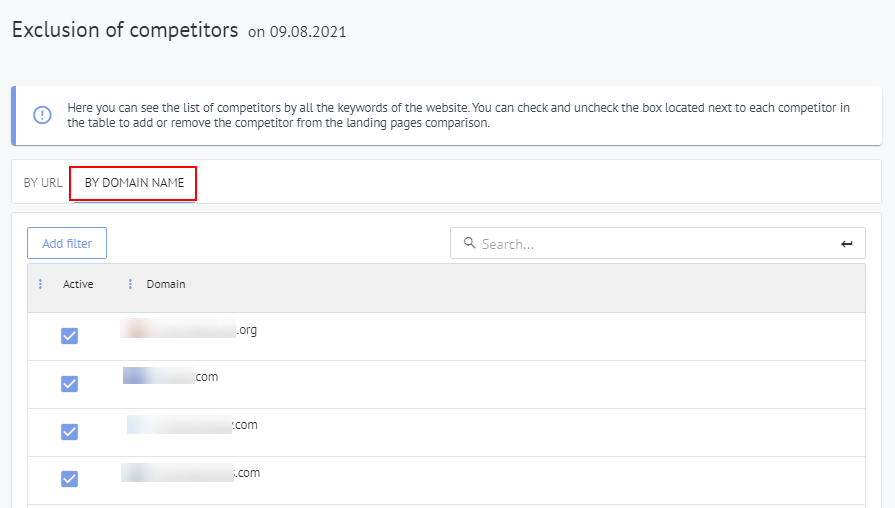The image size is (895, 508).
Task: Click the Domain column header label
Action: [166, 285]
